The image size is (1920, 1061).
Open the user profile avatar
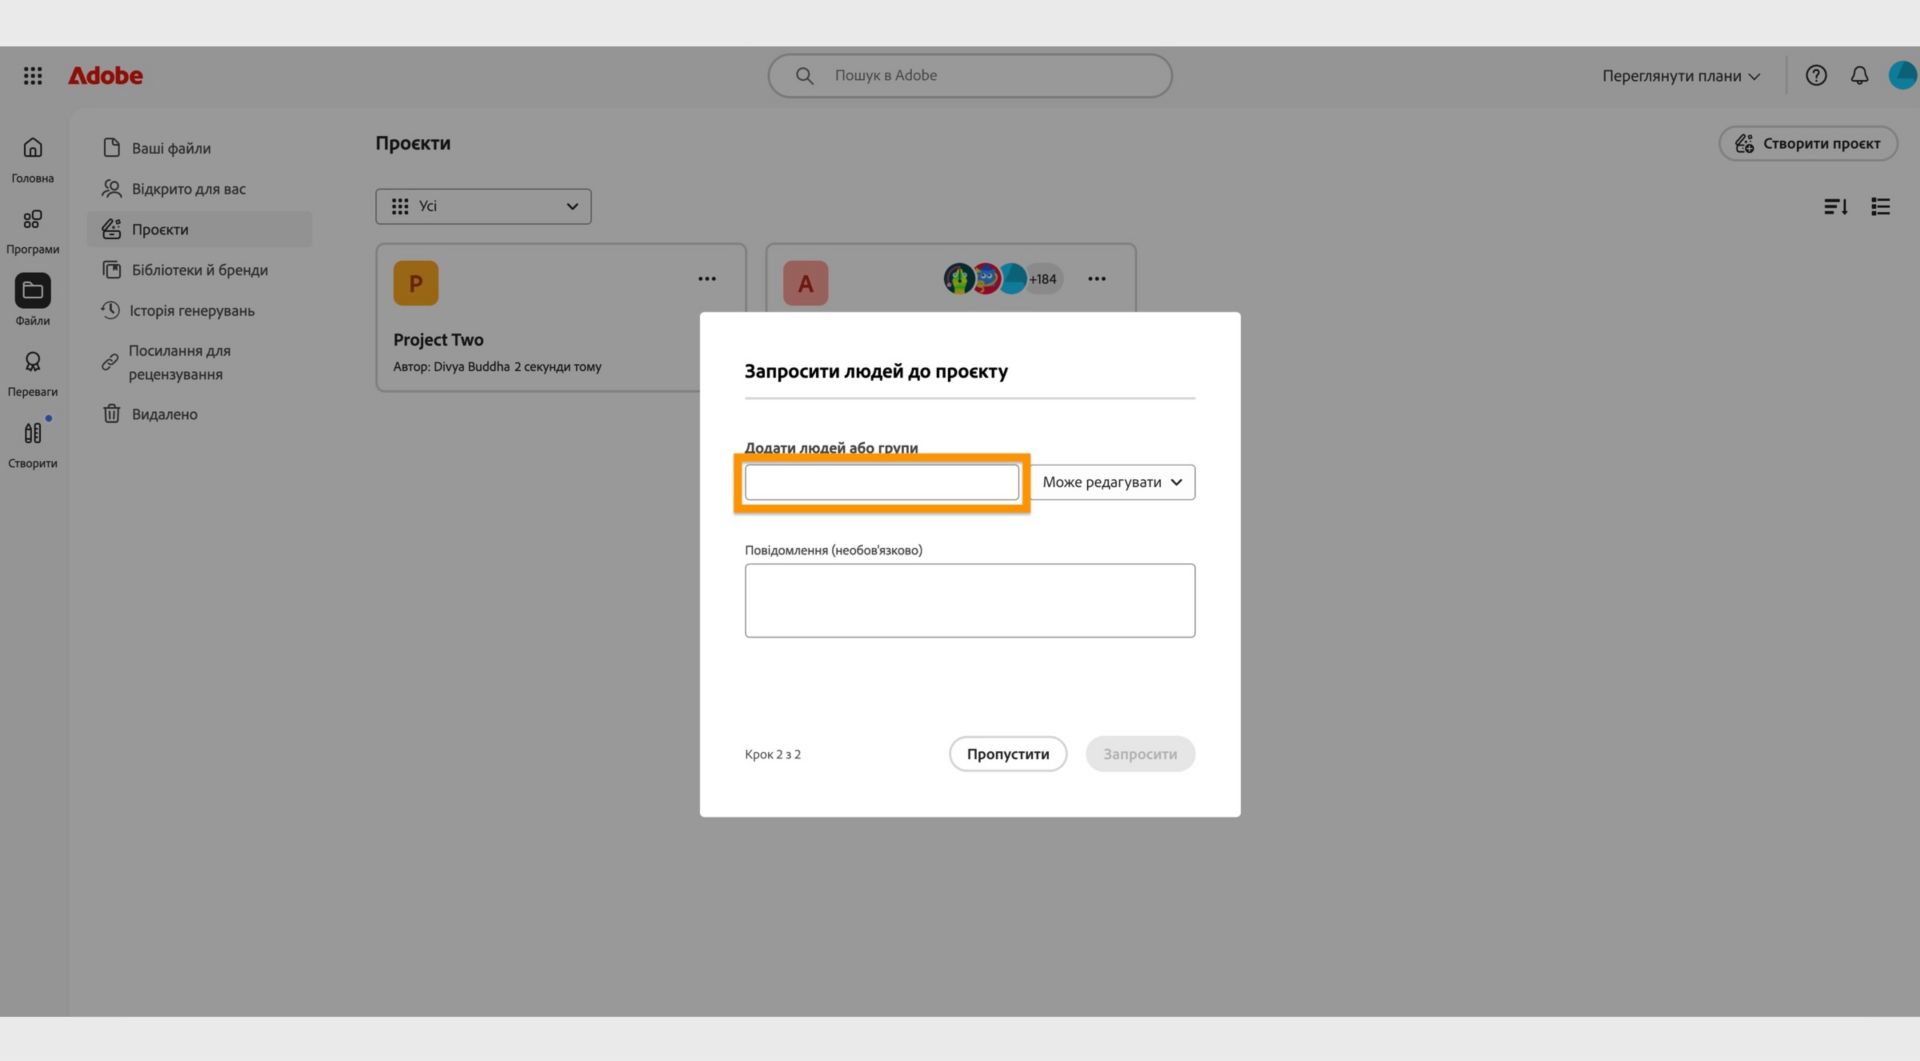click(x=1902, y=76)
